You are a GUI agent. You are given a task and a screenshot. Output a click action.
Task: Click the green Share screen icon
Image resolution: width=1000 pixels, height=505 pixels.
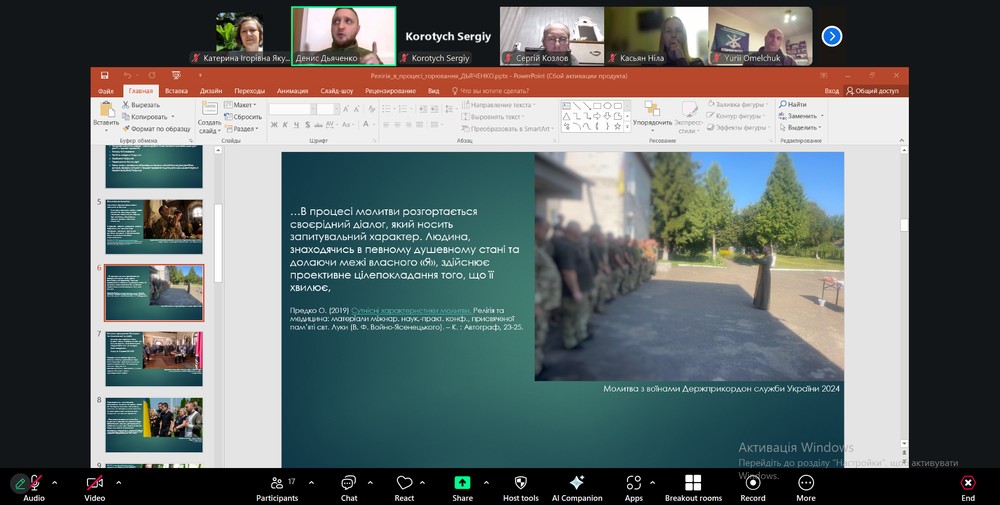click(x=462, y=483)
